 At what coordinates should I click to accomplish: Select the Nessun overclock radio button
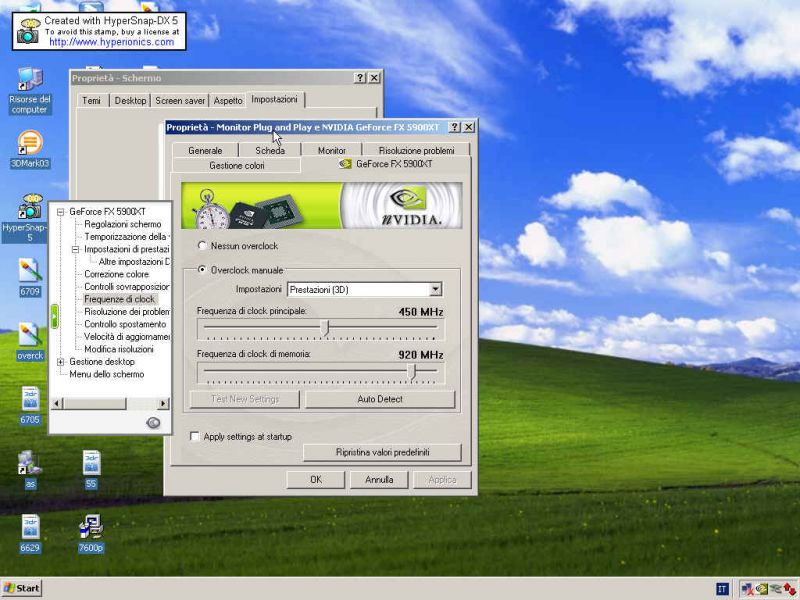202,245
